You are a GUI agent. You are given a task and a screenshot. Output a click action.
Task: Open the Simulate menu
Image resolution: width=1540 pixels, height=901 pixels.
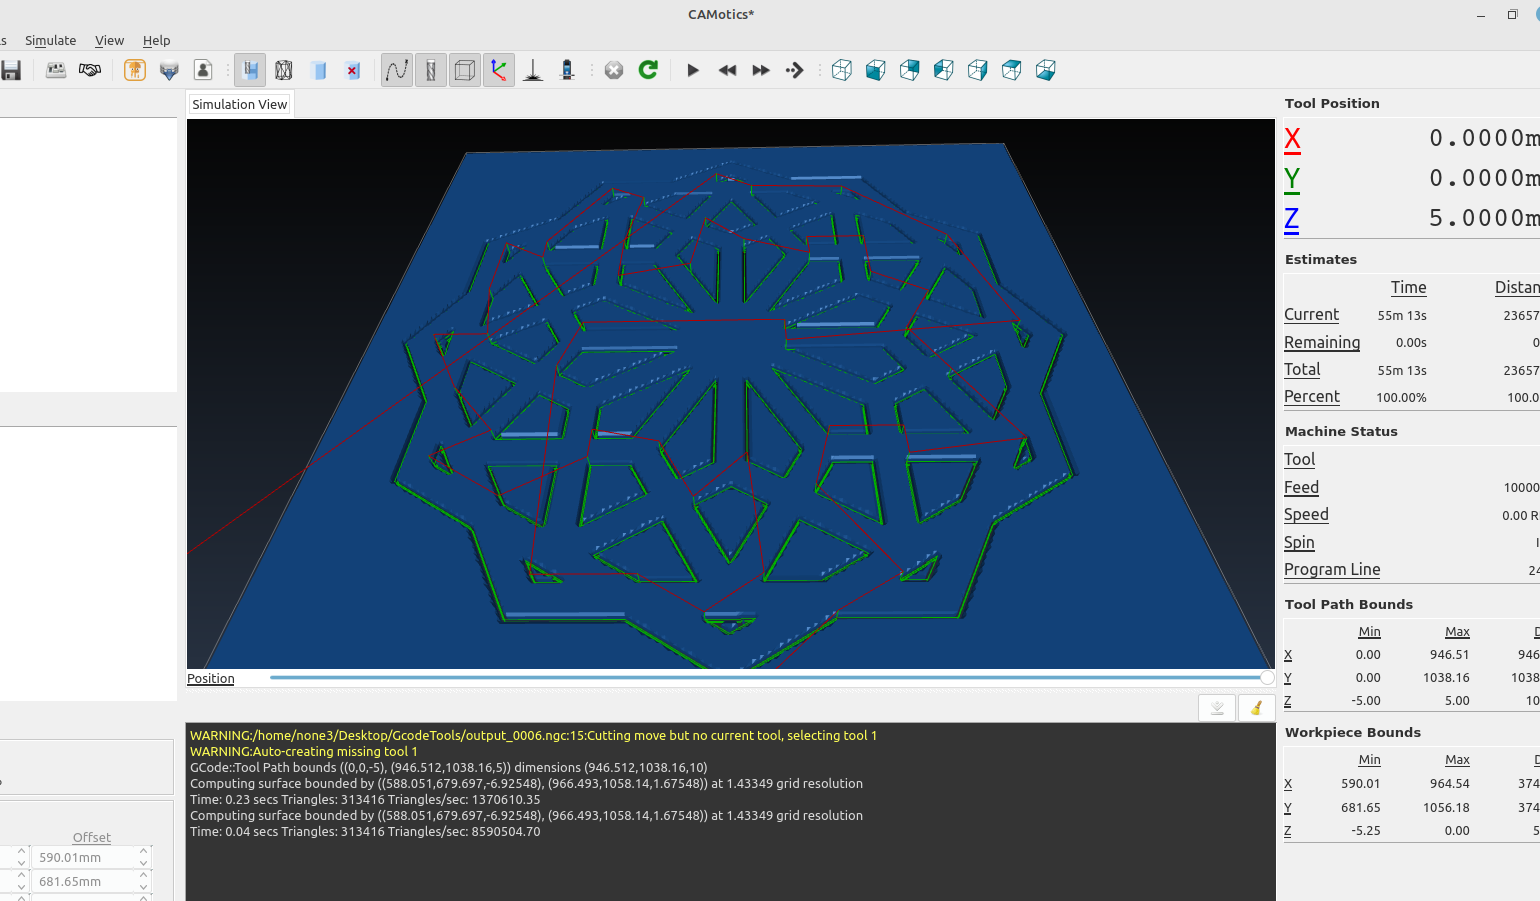coord(50,40)
